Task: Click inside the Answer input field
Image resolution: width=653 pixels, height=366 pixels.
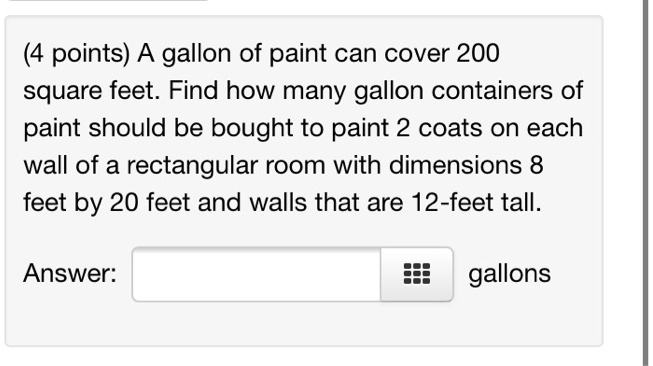Action: (257, 274)
